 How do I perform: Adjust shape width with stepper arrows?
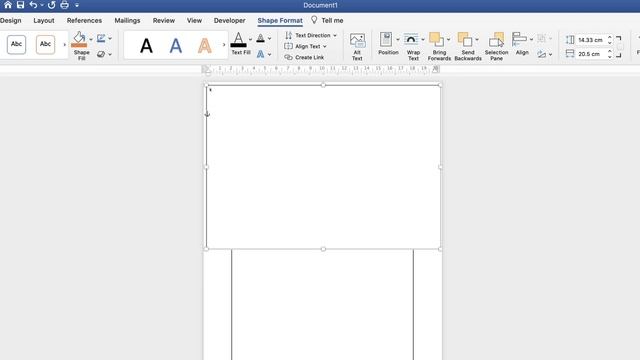click(610, 54)
